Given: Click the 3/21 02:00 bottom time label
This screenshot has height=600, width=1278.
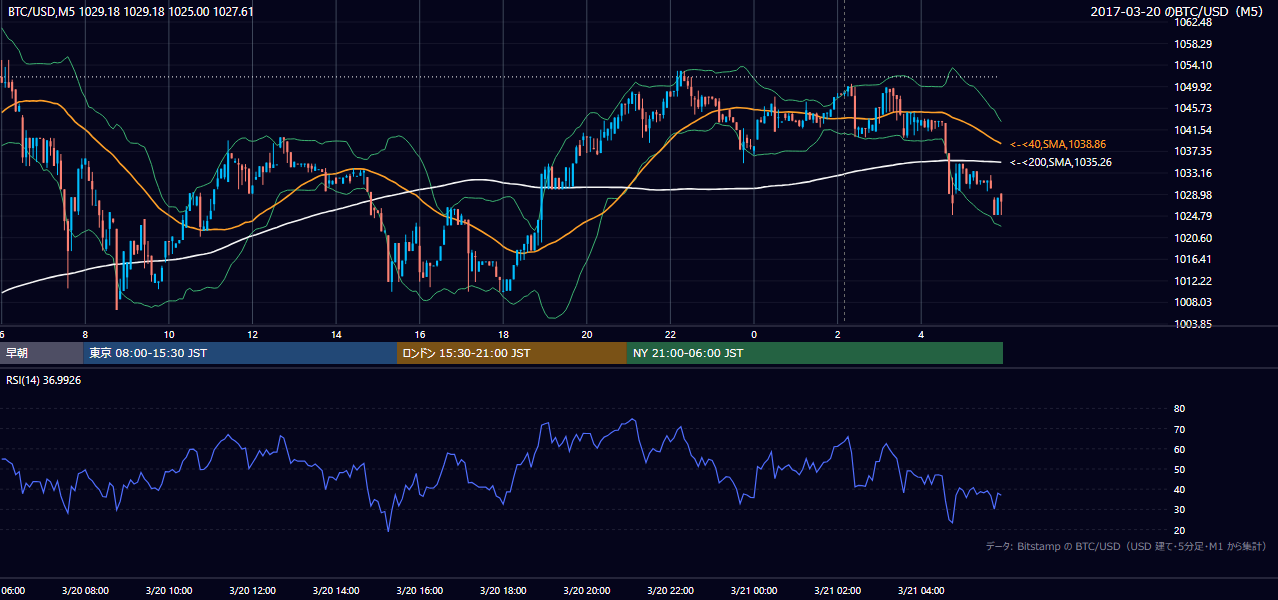Looking at the screenshot, I should 837,591.
